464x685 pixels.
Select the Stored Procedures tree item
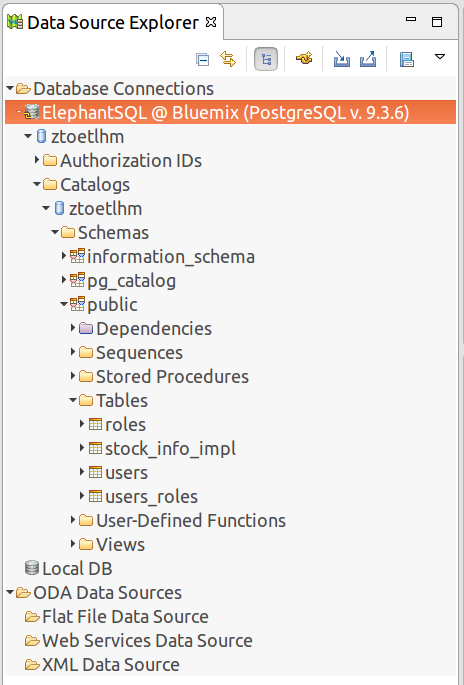[x=172, y=377]
